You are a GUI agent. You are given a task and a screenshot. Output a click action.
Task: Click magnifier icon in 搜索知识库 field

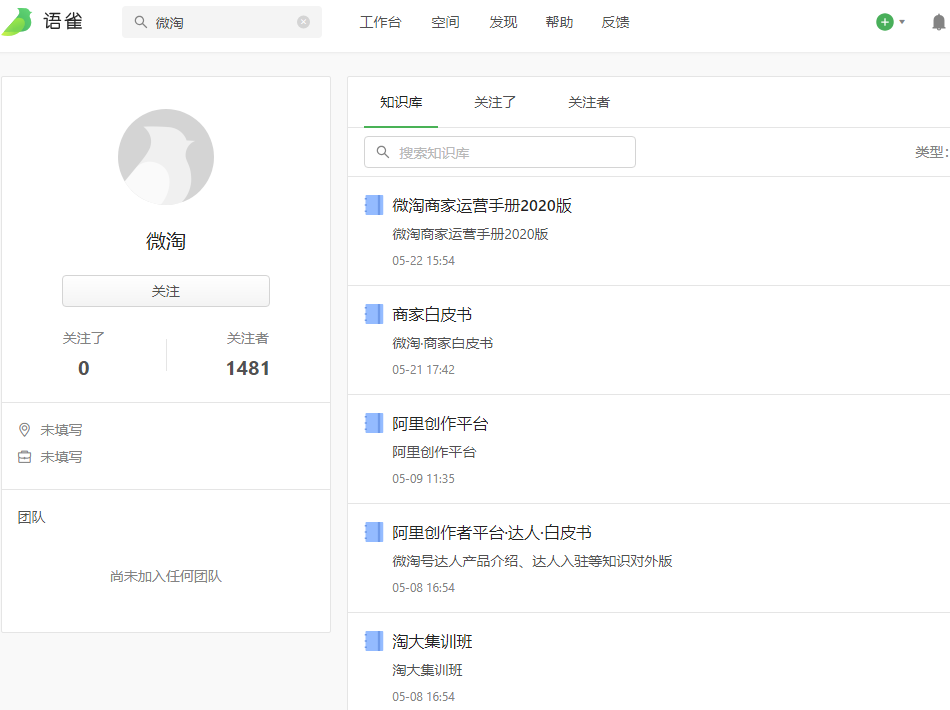point(383,152)
